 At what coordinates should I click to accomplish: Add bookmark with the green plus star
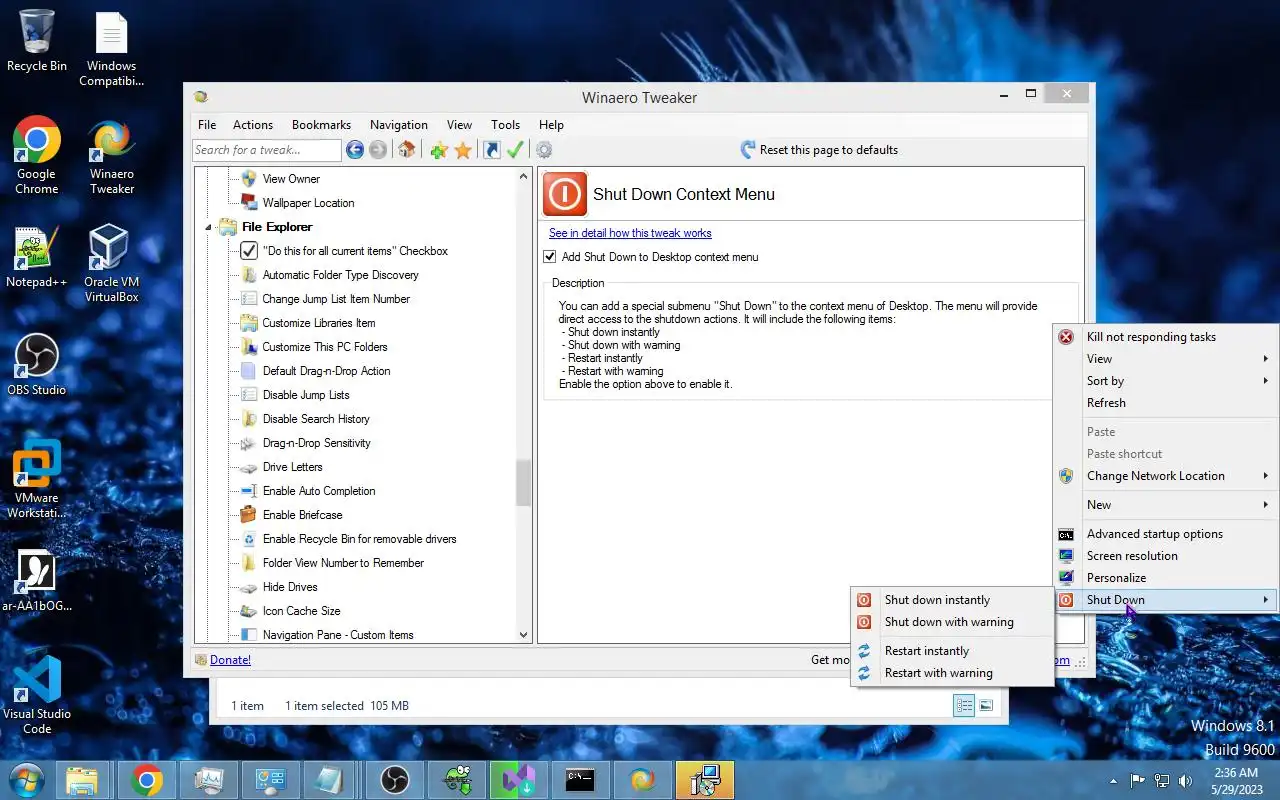pos(439,150)
